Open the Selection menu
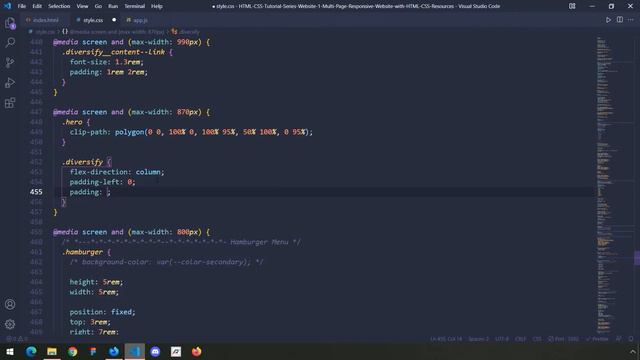The height and width of the screenshot is (360, 640). point(59,6)
